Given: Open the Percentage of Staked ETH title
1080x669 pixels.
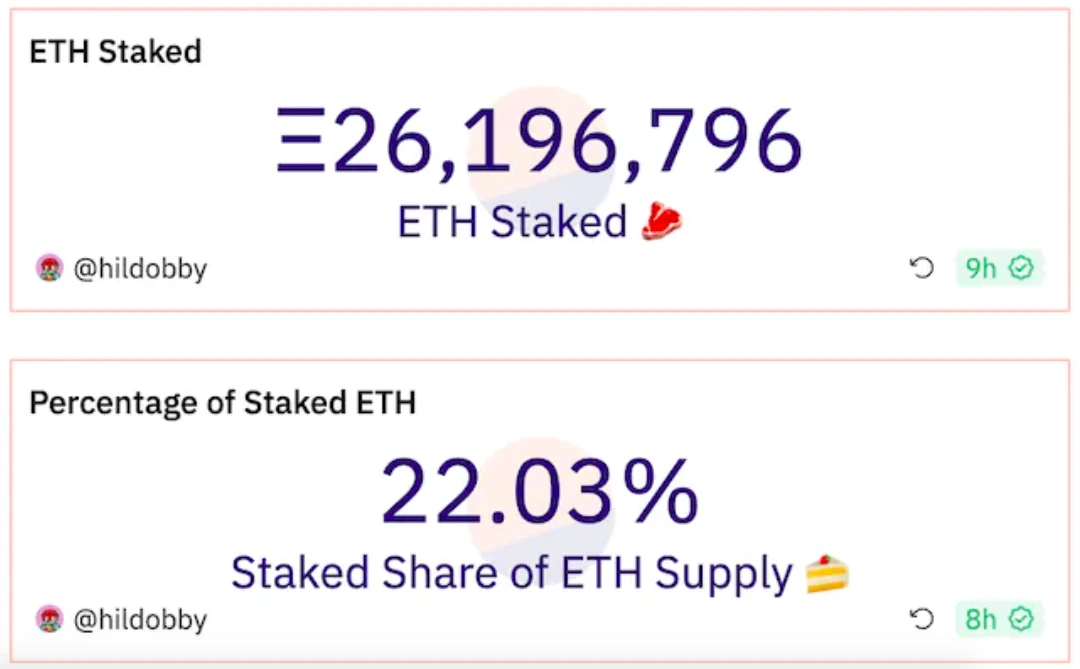Looking at the screenshot, I should pyautogui.click(x=222, y=403).
